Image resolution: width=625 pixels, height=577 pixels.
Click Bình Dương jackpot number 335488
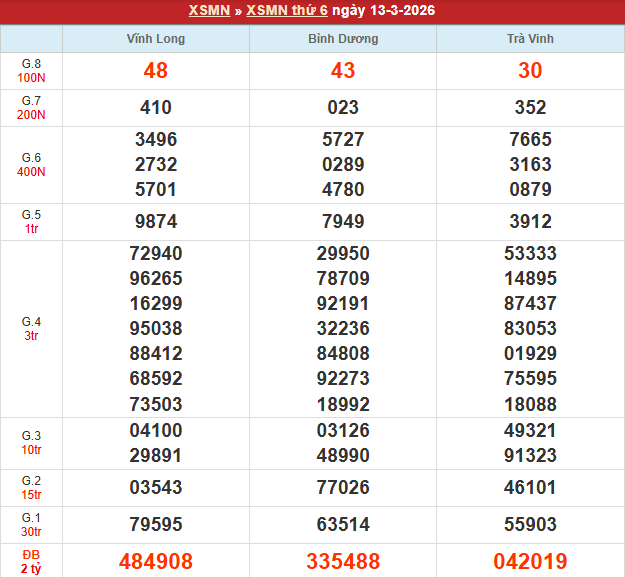[343, 561]
